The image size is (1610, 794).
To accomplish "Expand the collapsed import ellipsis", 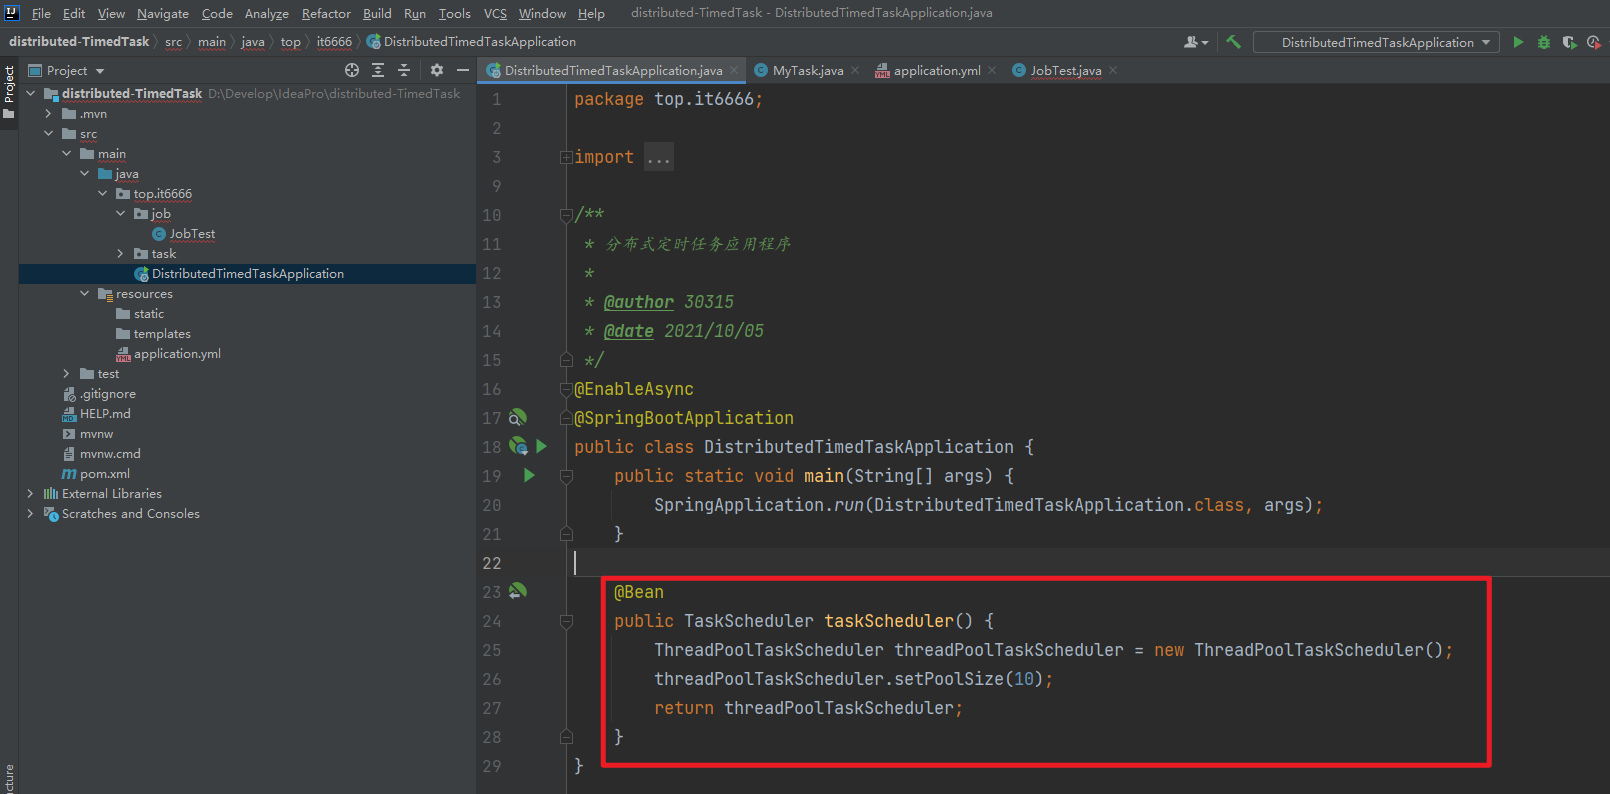I will 659,157.
